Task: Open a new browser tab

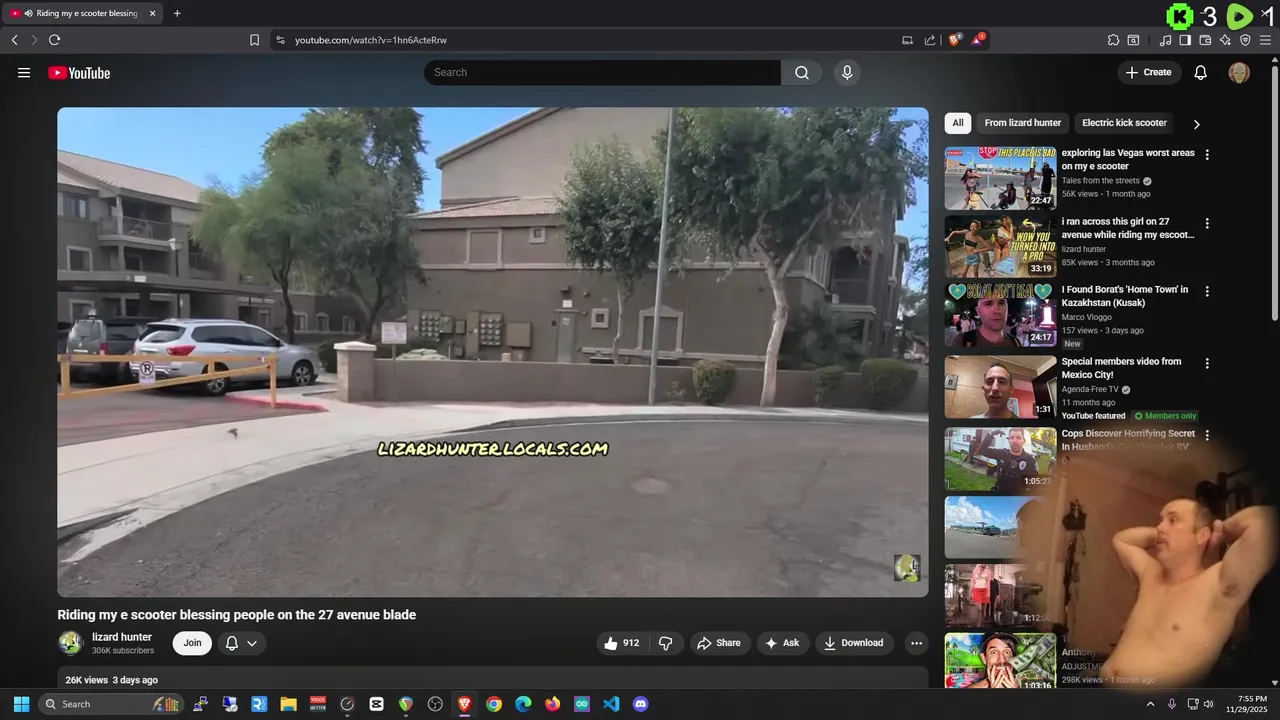Action: (x=177, y=13)
